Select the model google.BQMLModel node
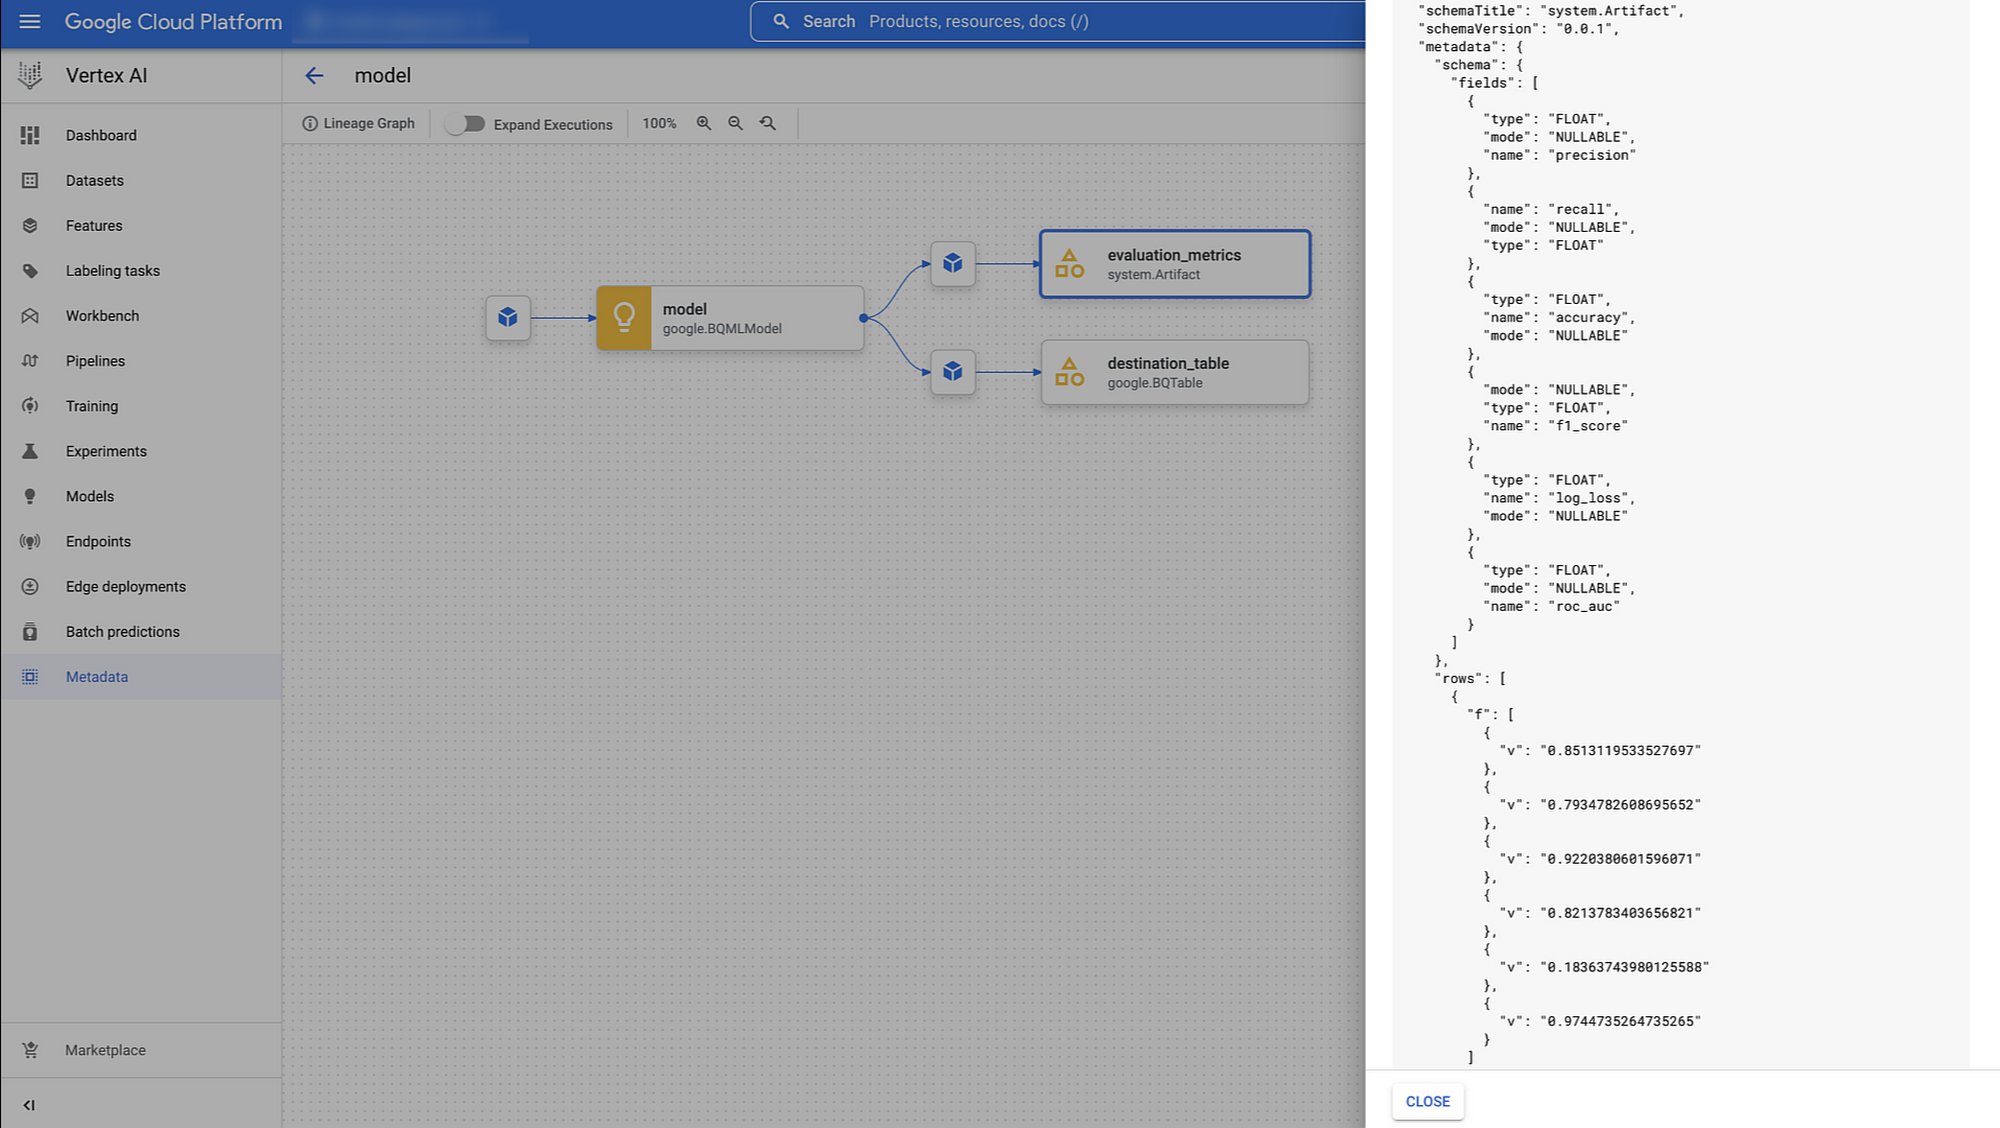 click(730, 318)
